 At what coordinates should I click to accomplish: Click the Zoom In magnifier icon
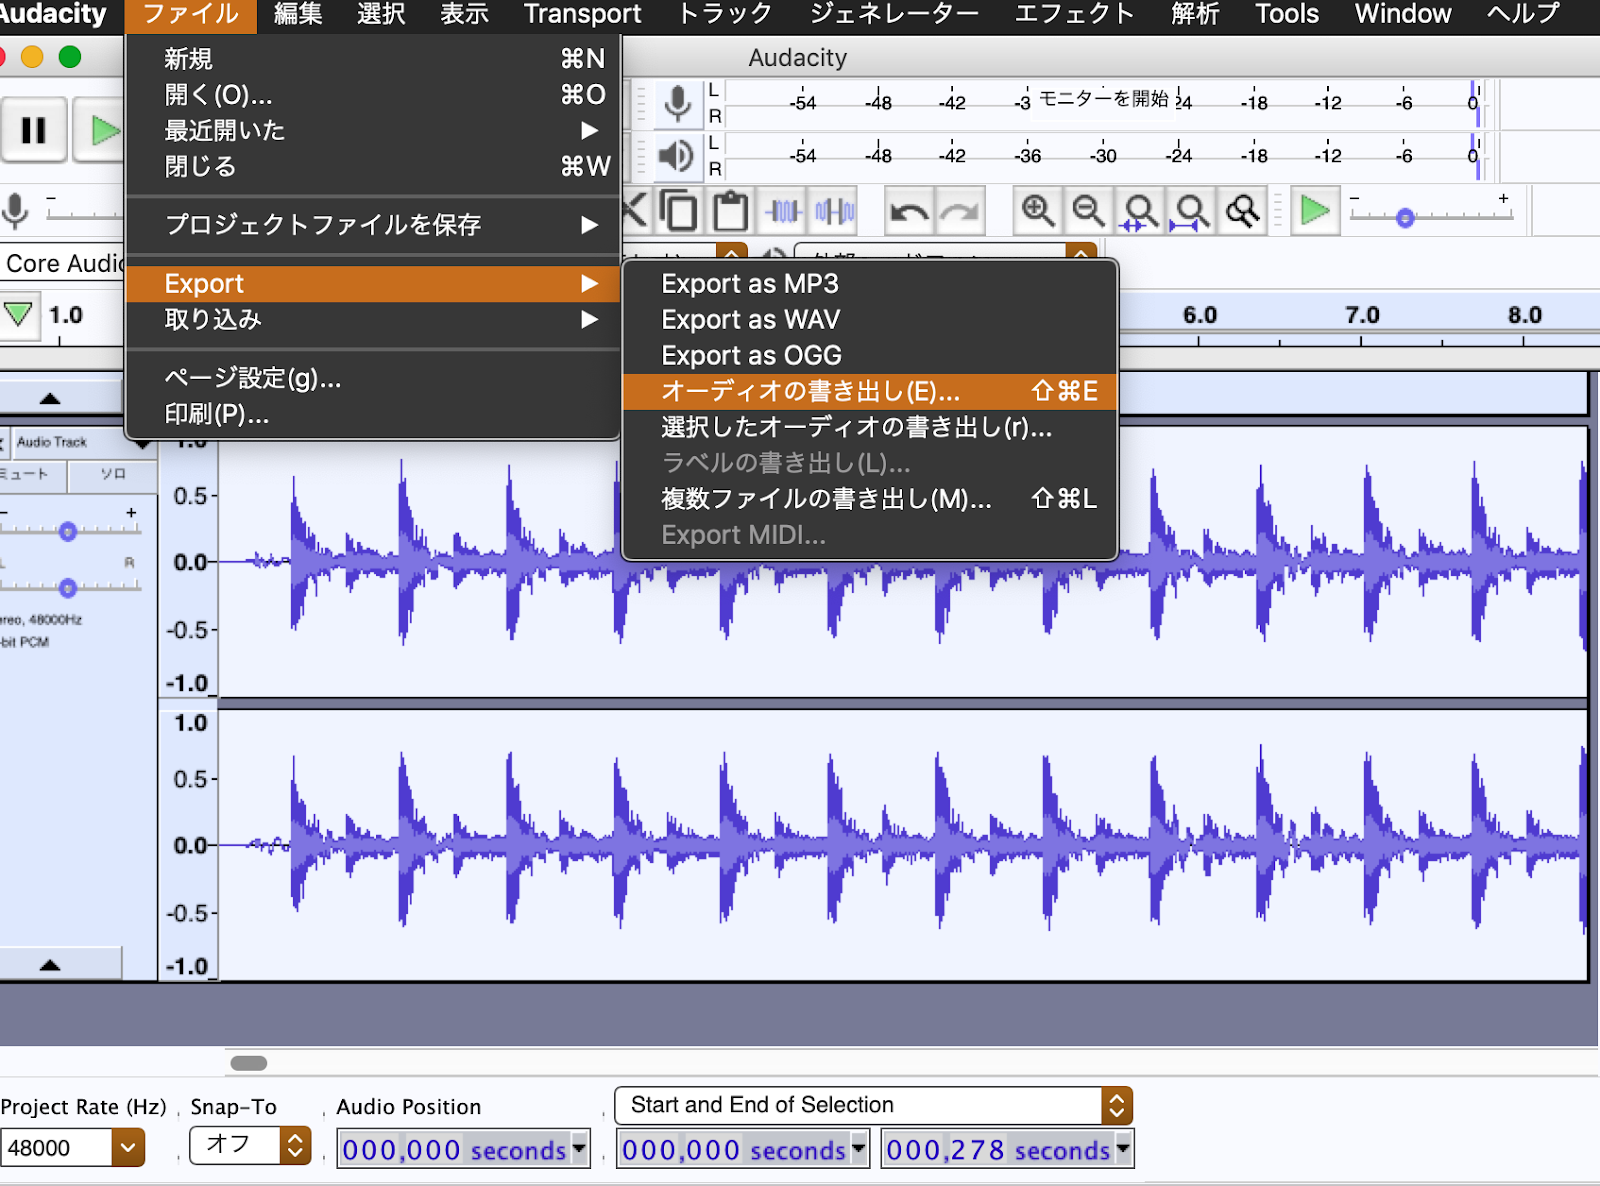[x=1037, y=211]
